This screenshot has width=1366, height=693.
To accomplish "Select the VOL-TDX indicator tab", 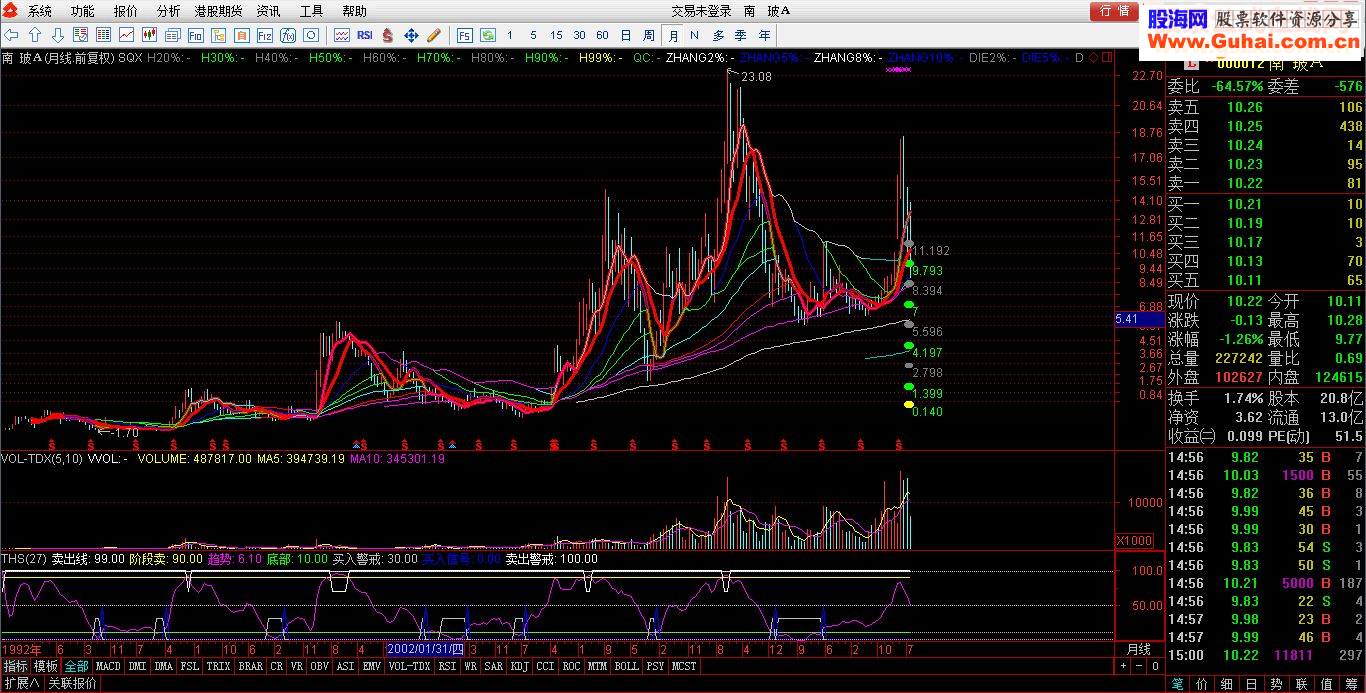I will [408, 665].
